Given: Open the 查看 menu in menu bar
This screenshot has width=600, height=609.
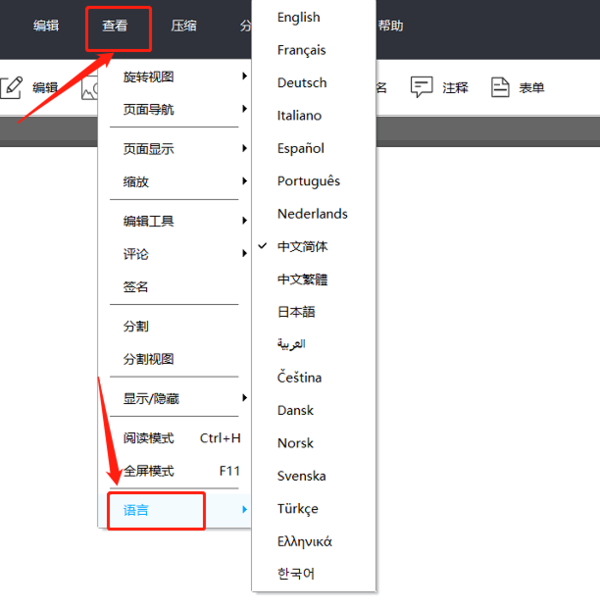Looking at the screenshot, I should tap(115, 26).
